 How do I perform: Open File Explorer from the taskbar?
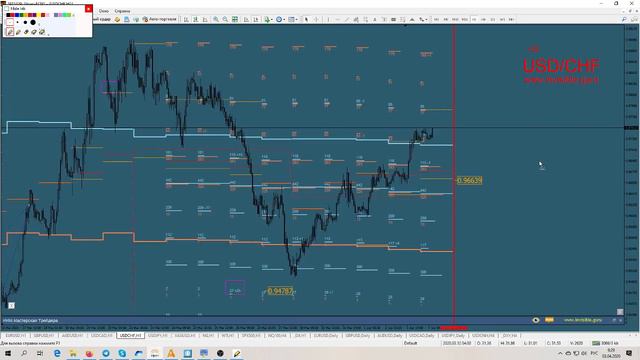point(73,353)
